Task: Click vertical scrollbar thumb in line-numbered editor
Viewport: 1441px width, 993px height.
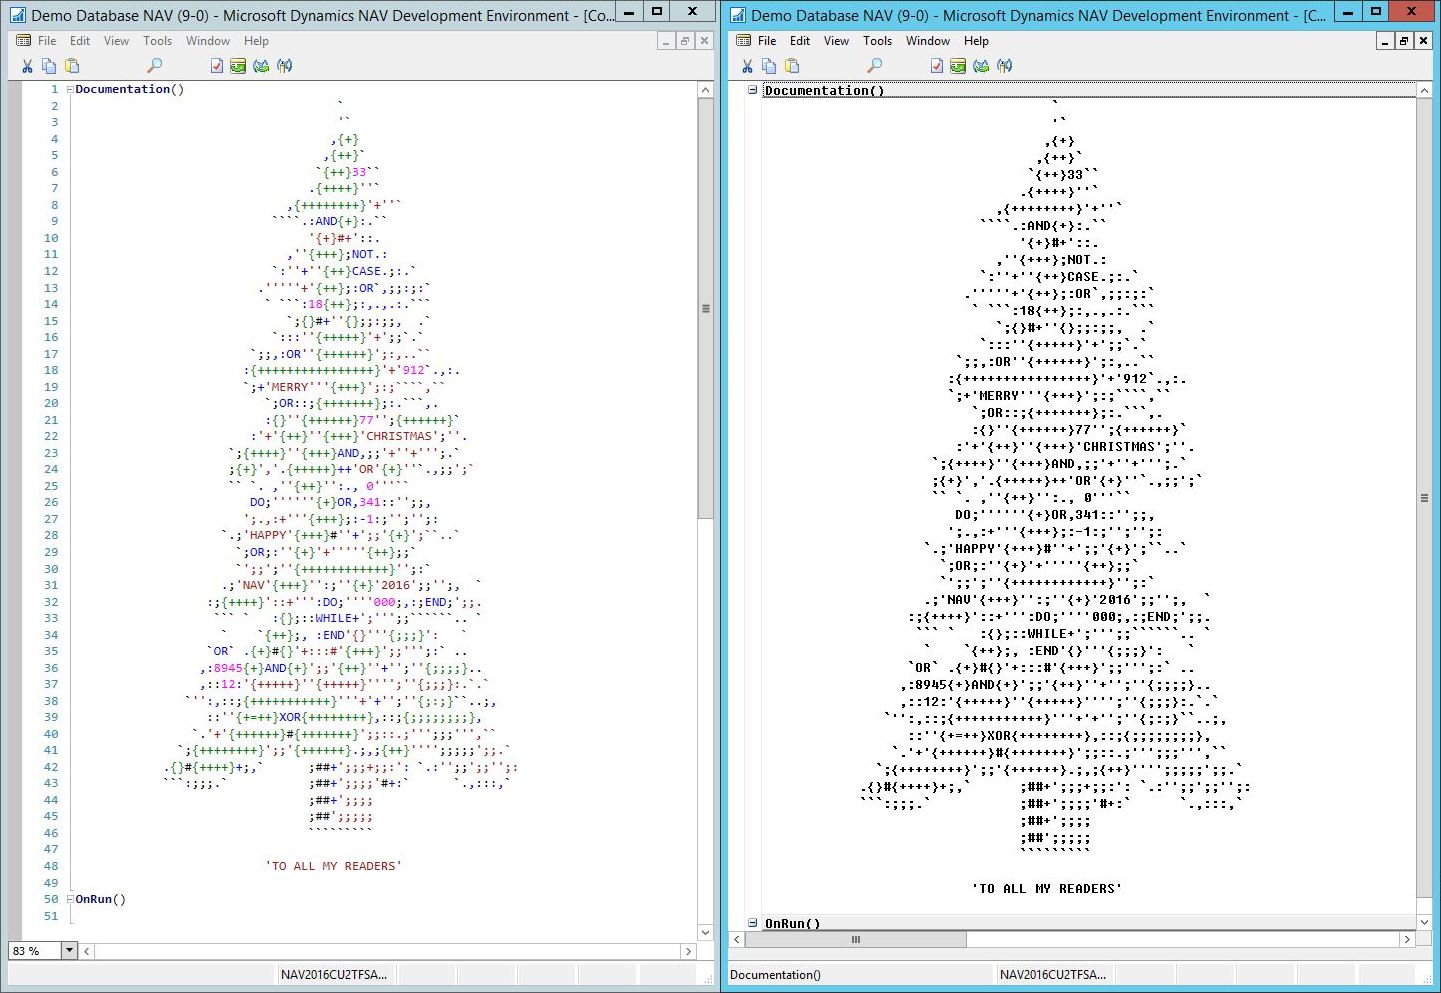Action: point(705,308)
